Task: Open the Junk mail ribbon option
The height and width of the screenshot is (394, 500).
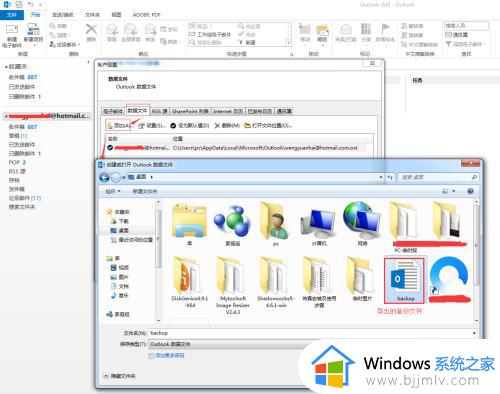Action: [x=65, y=44]
